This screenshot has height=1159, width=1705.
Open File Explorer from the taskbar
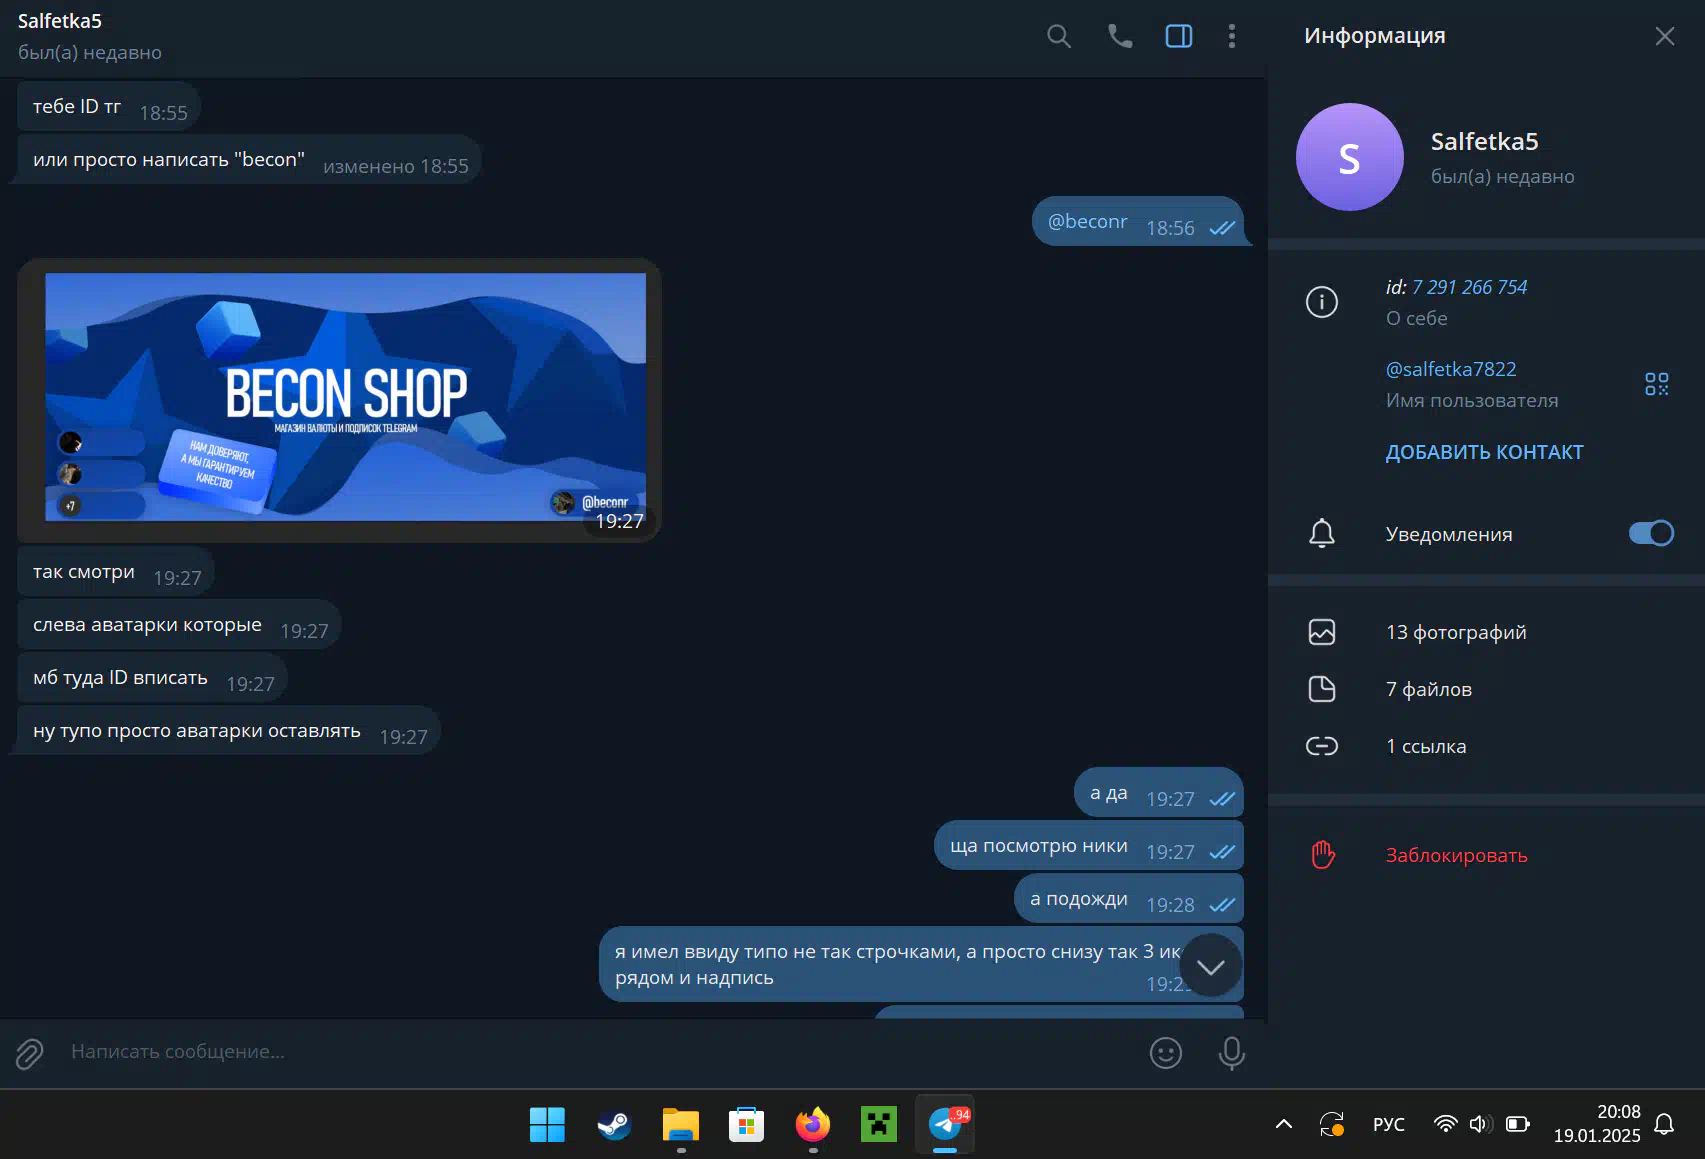coord(680,1125)
